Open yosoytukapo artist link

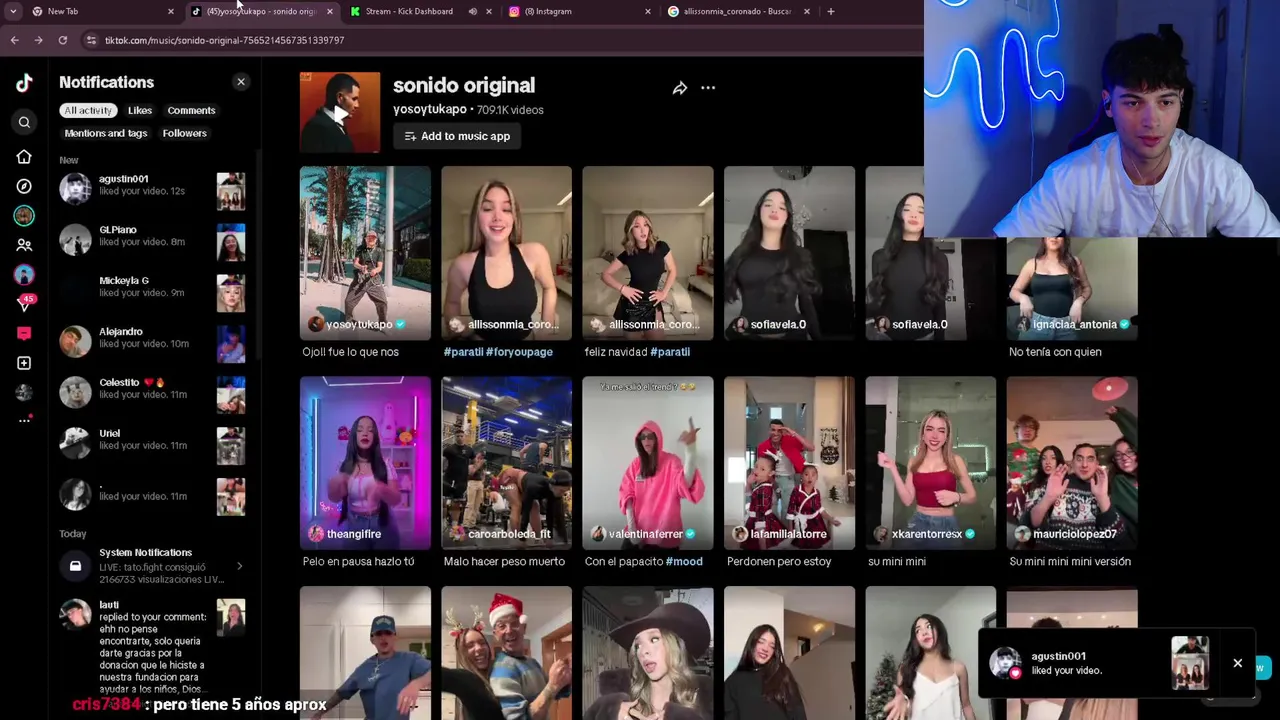tap(430, 109)
